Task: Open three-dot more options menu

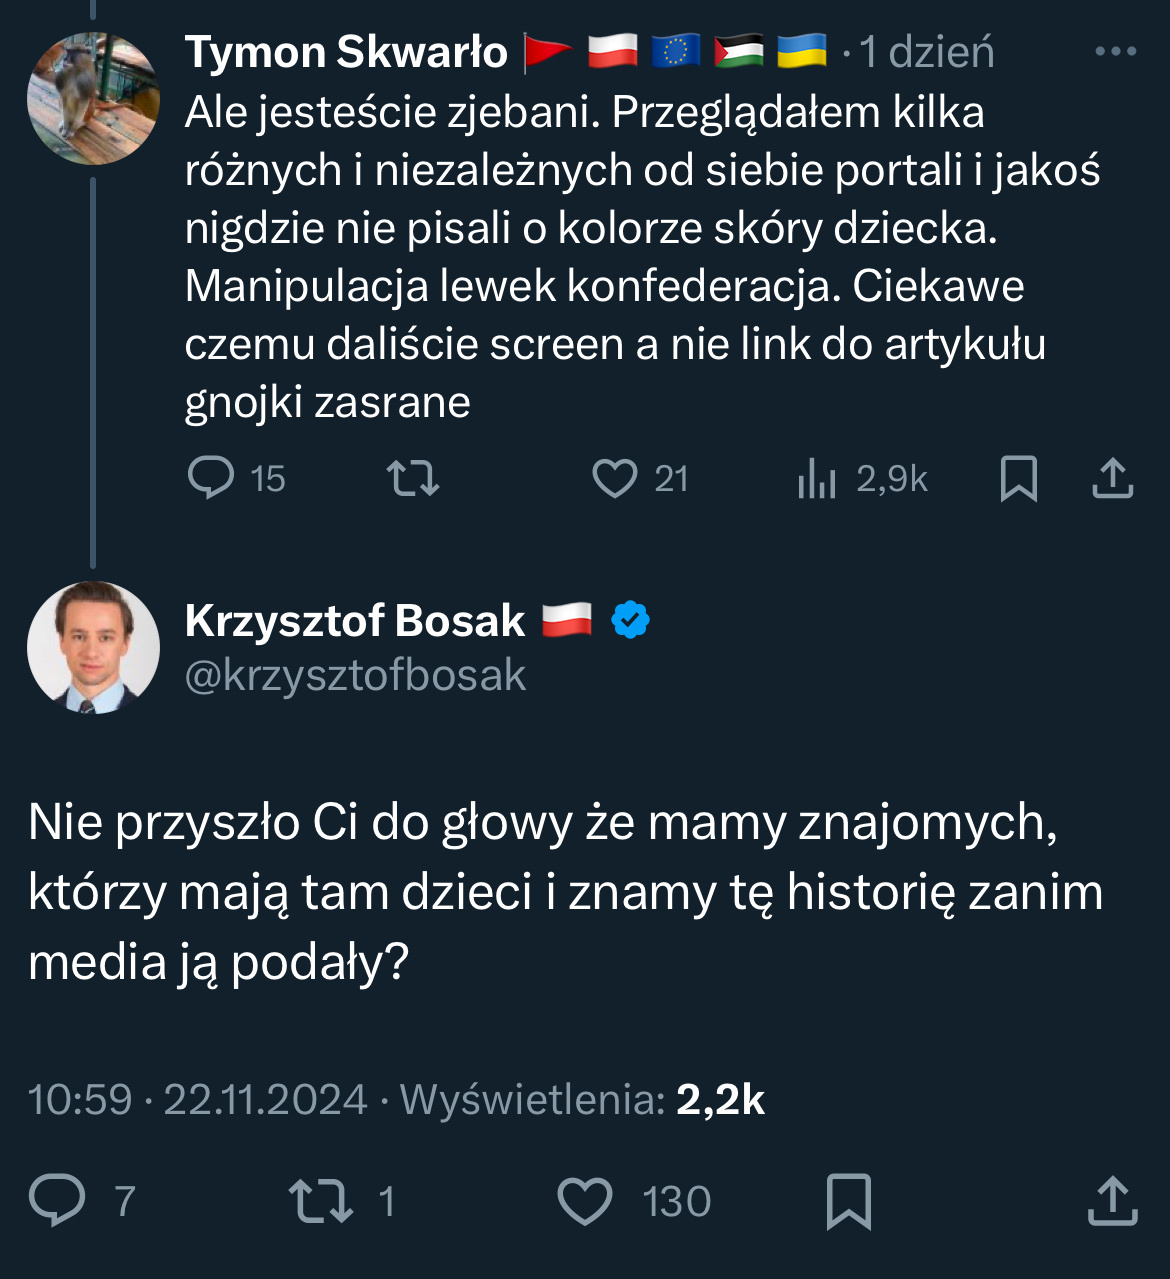Action: 1116,52
